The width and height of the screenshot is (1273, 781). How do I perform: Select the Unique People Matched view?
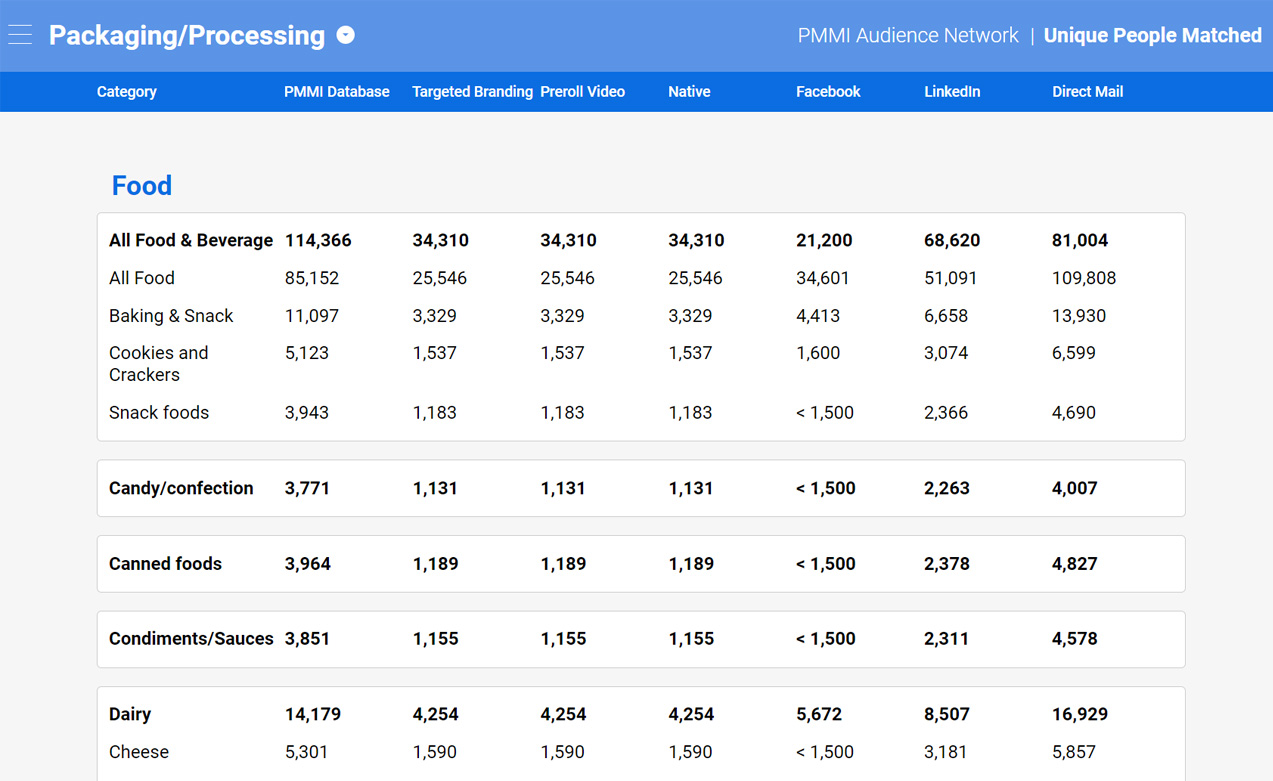[1152, 36]
